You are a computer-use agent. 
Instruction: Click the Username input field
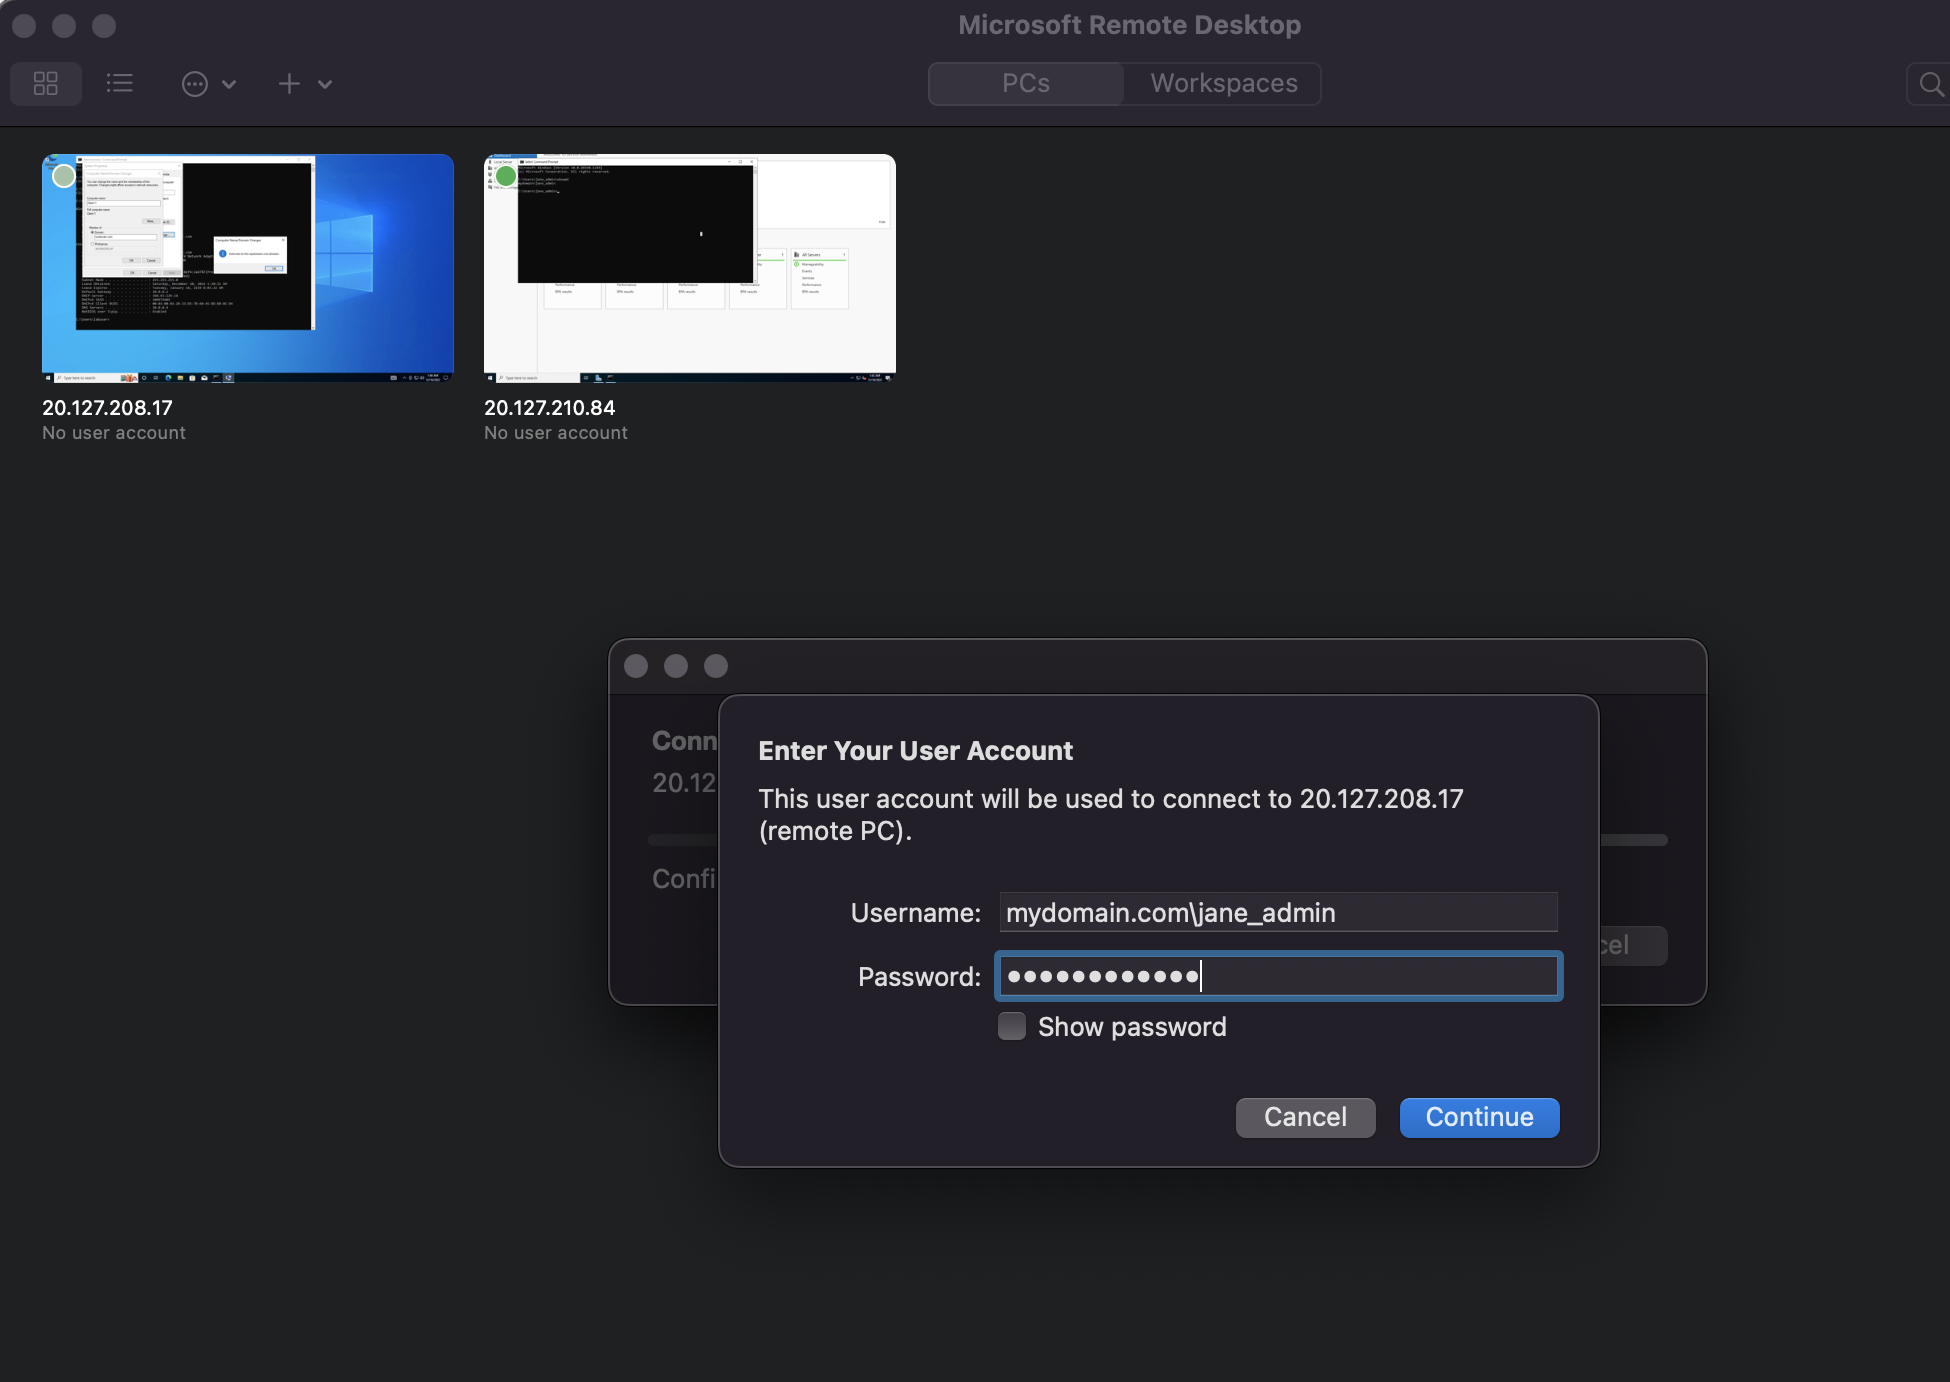coord(1278,912)
